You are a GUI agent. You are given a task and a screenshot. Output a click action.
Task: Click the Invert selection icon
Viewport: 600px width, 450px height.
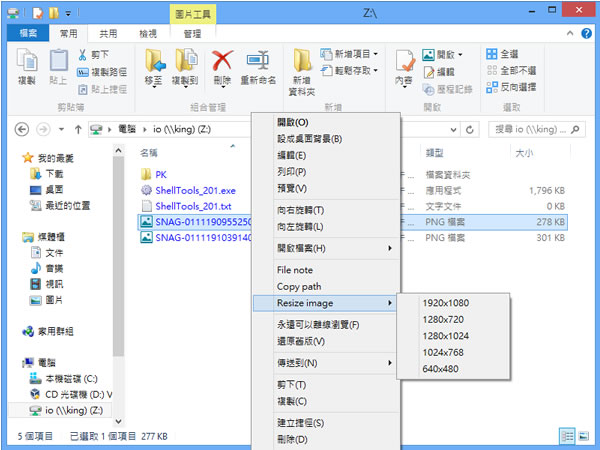click(491, 87)
